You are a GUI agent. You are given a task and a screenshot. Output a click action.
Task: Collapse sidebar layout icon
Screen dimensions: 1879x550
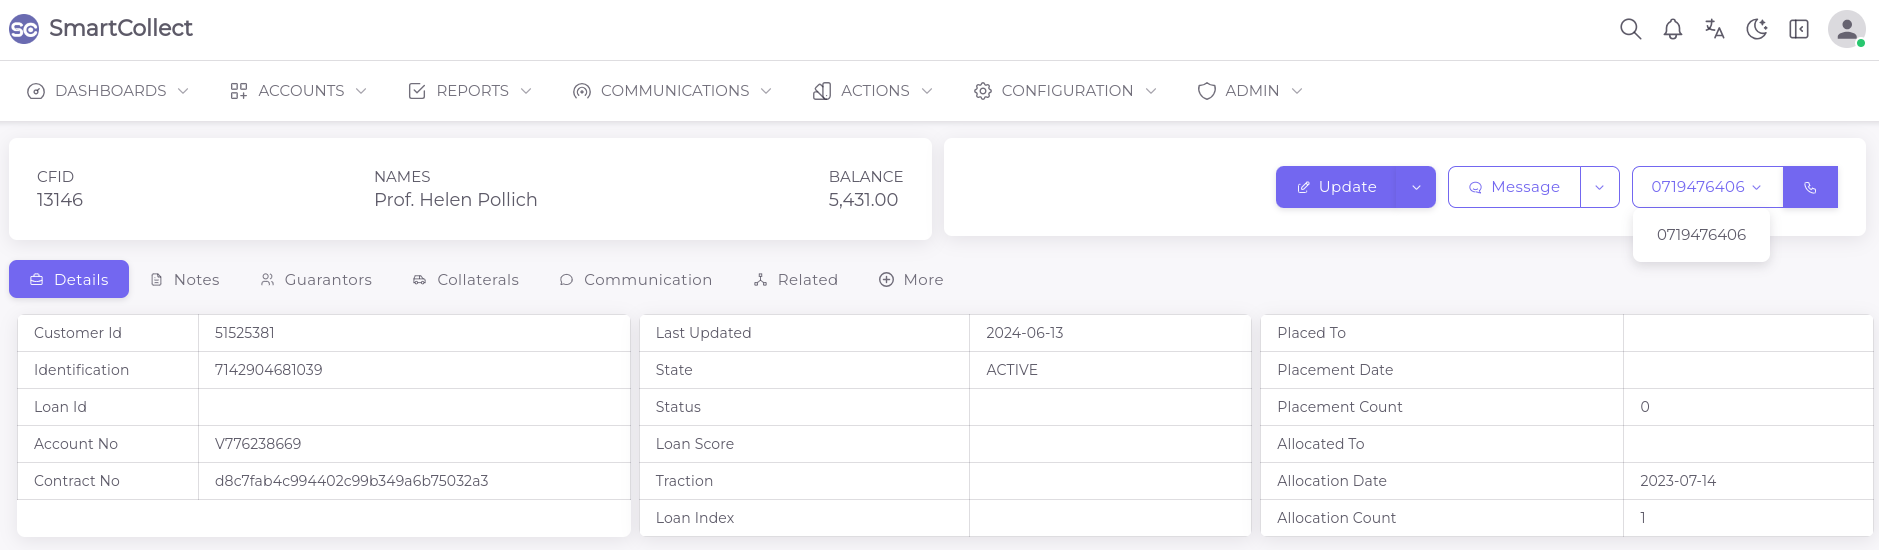click(1798, 29)
